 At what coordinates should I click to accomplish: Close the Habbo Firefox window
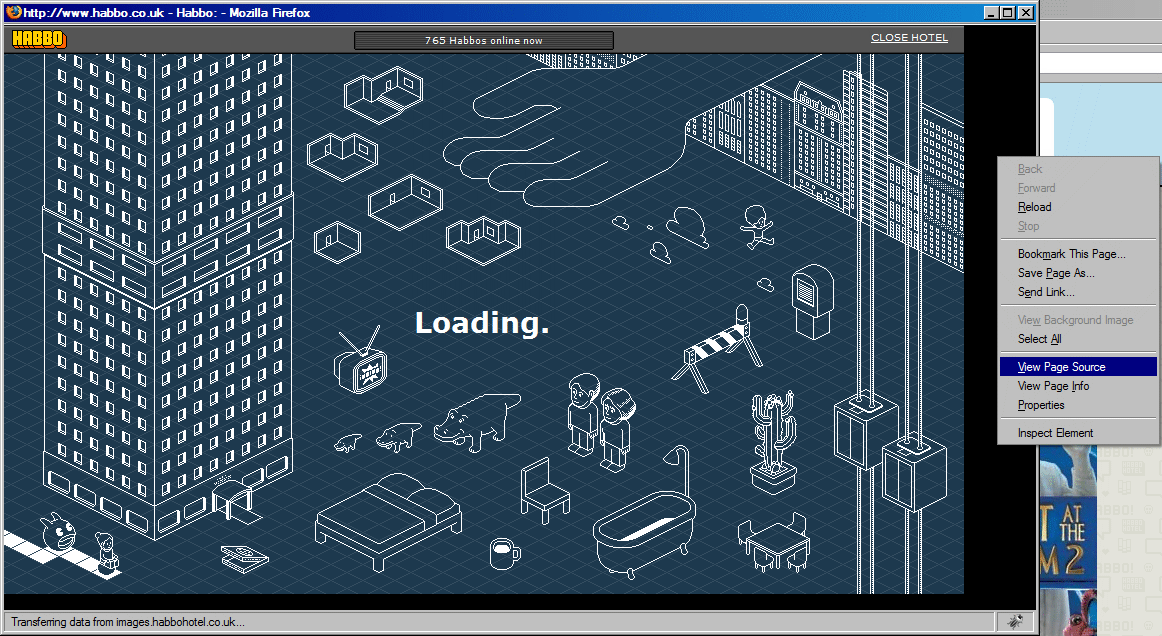tap(1026, 13)
